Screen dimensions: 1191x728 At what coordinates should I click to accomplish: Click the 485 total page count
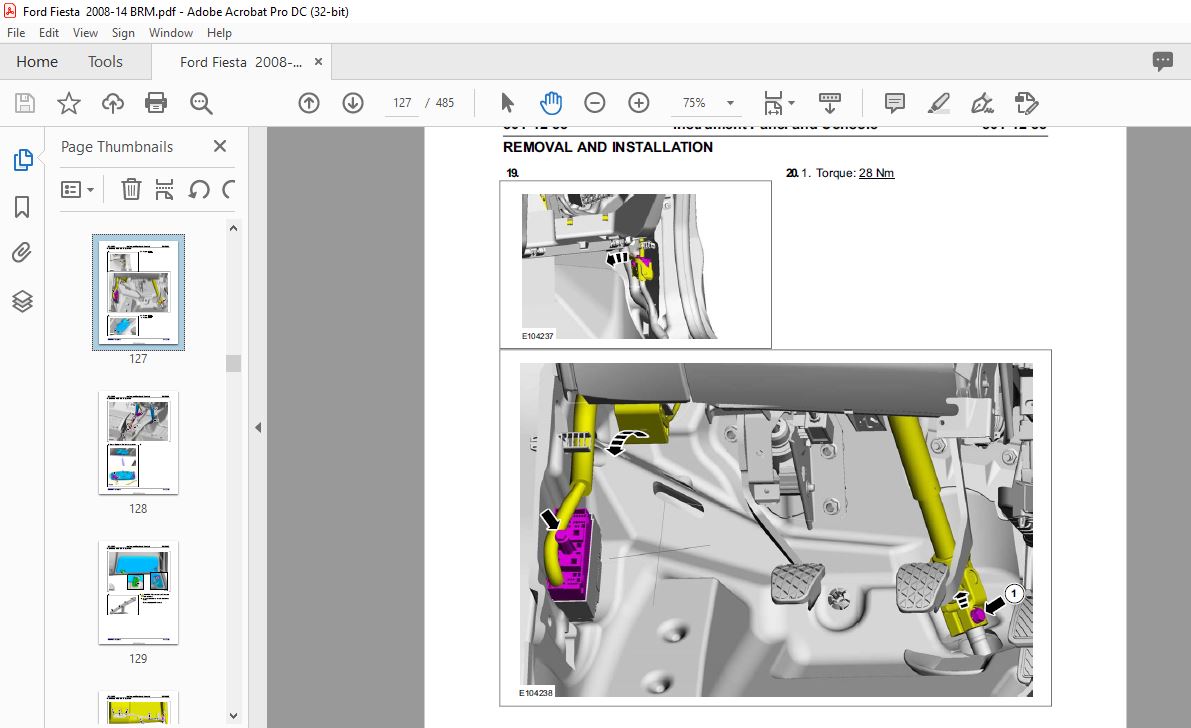pos(445,103)
